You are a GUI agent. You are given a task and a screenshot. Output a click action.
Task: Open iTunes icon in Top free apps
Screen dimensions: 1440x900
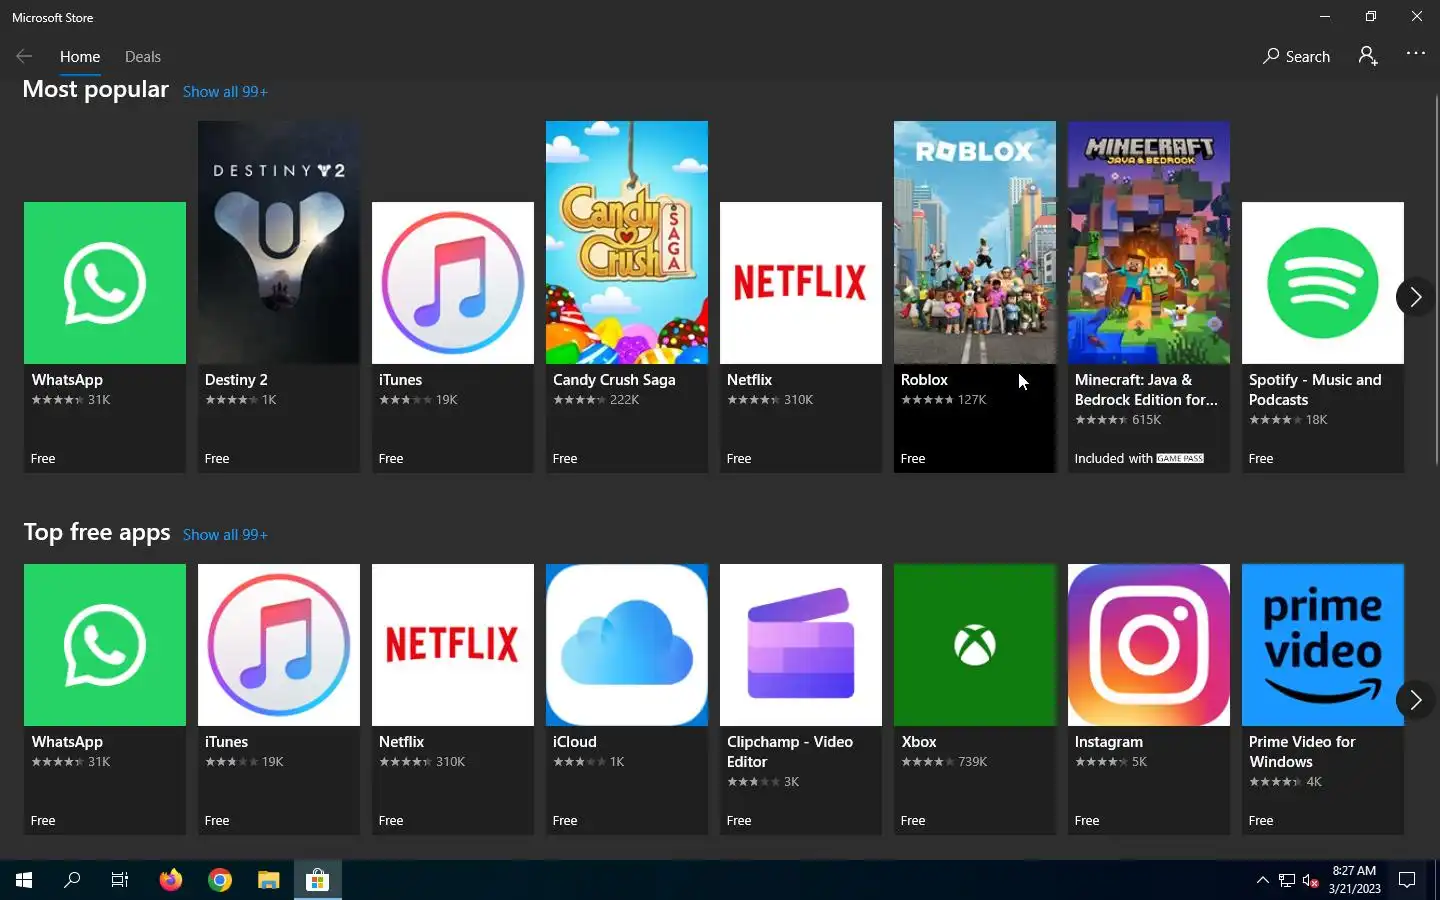[x=279, y=645]
